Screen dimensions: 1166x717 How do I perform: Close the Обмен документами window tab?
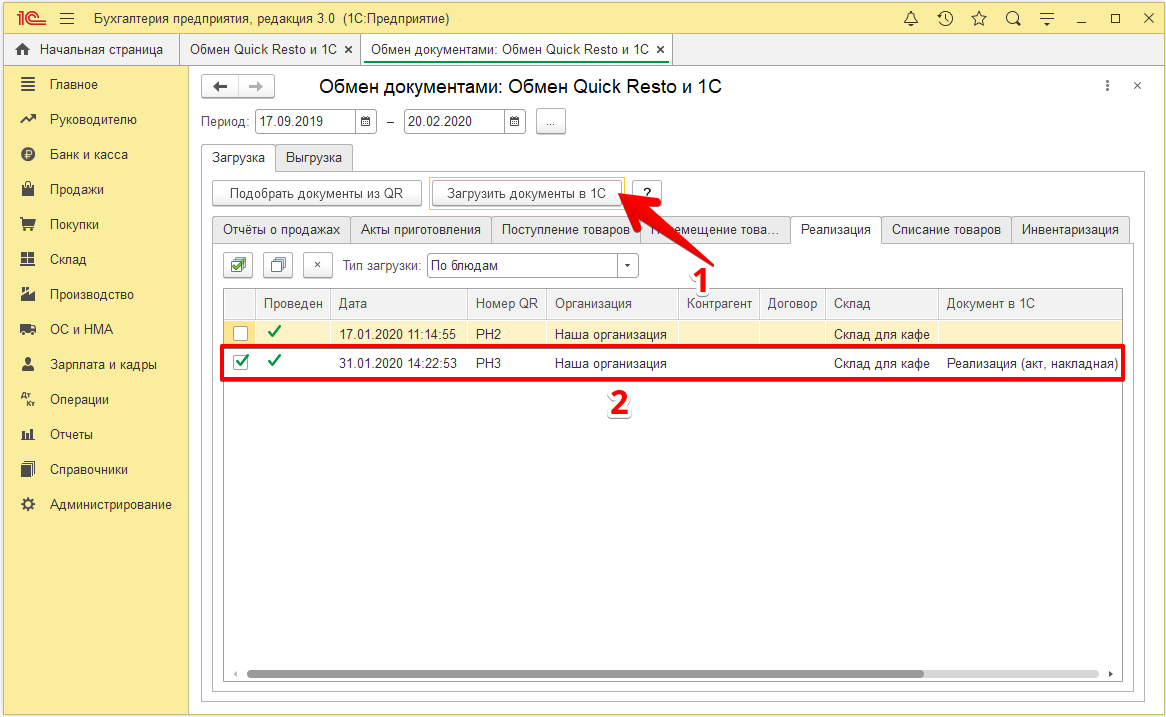[660, 50]
